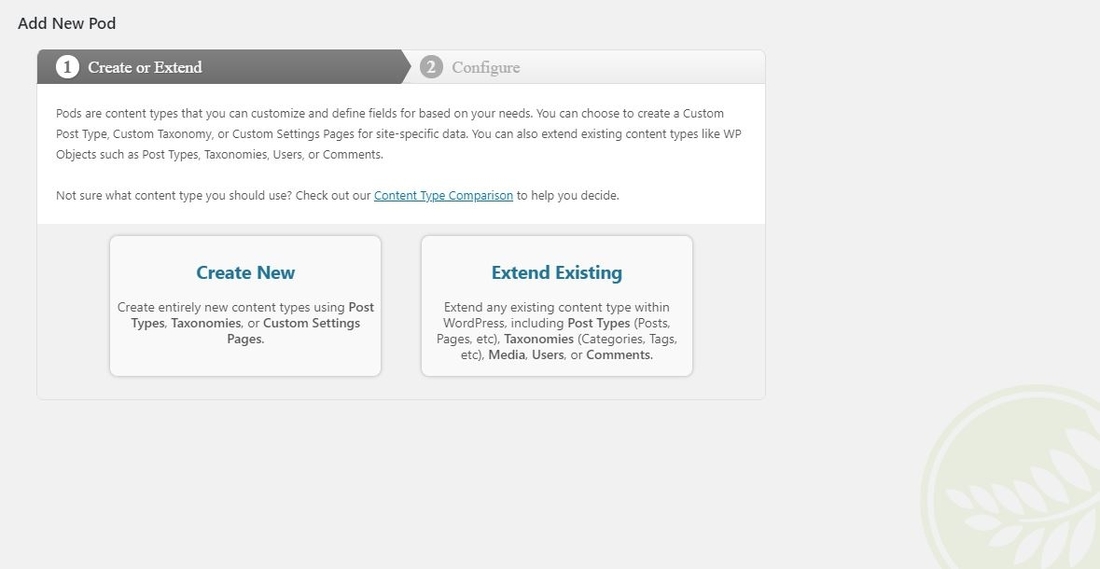Click bold "Taxonomies" in the Extend Existing card
Image resolution: width=1100 pixels, height=569 pixels.
(539, 339)
